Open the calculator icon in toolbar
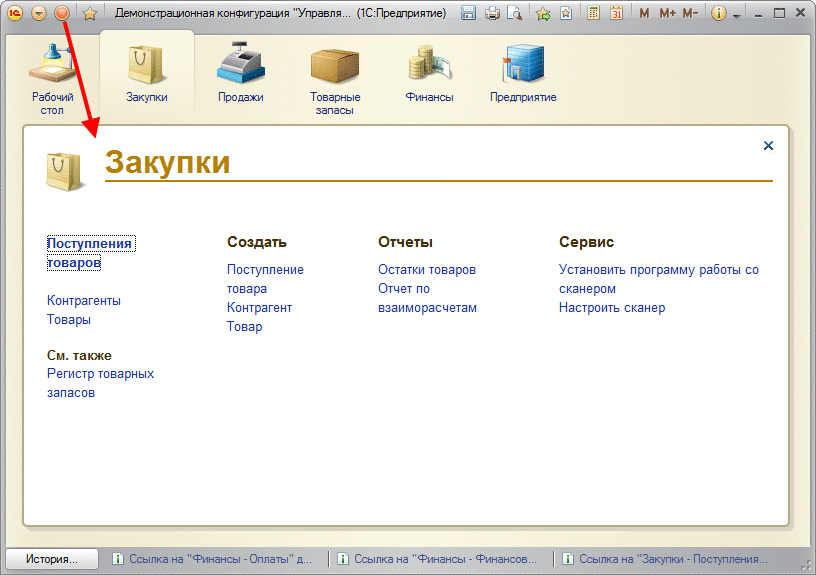816x575 pixels. [x=593, y=13]
